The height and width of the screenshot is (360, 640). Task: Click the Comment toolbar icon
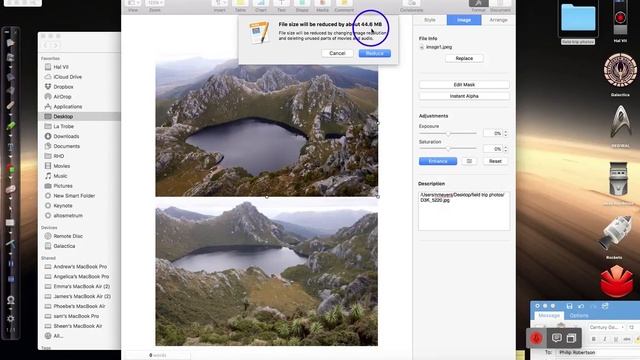(344, 5)
